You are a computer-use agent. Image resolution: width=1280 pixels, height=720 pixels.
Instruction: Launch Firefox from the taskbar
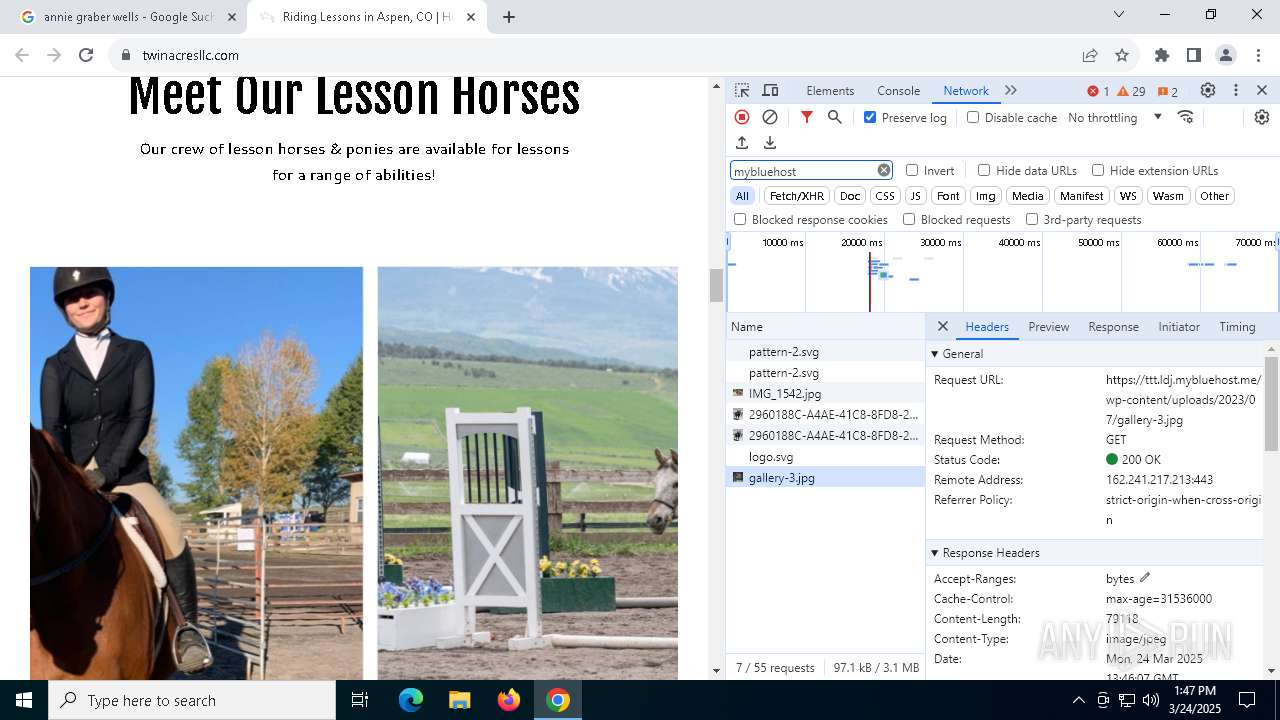pyautogui.click(x=509, y=700)
